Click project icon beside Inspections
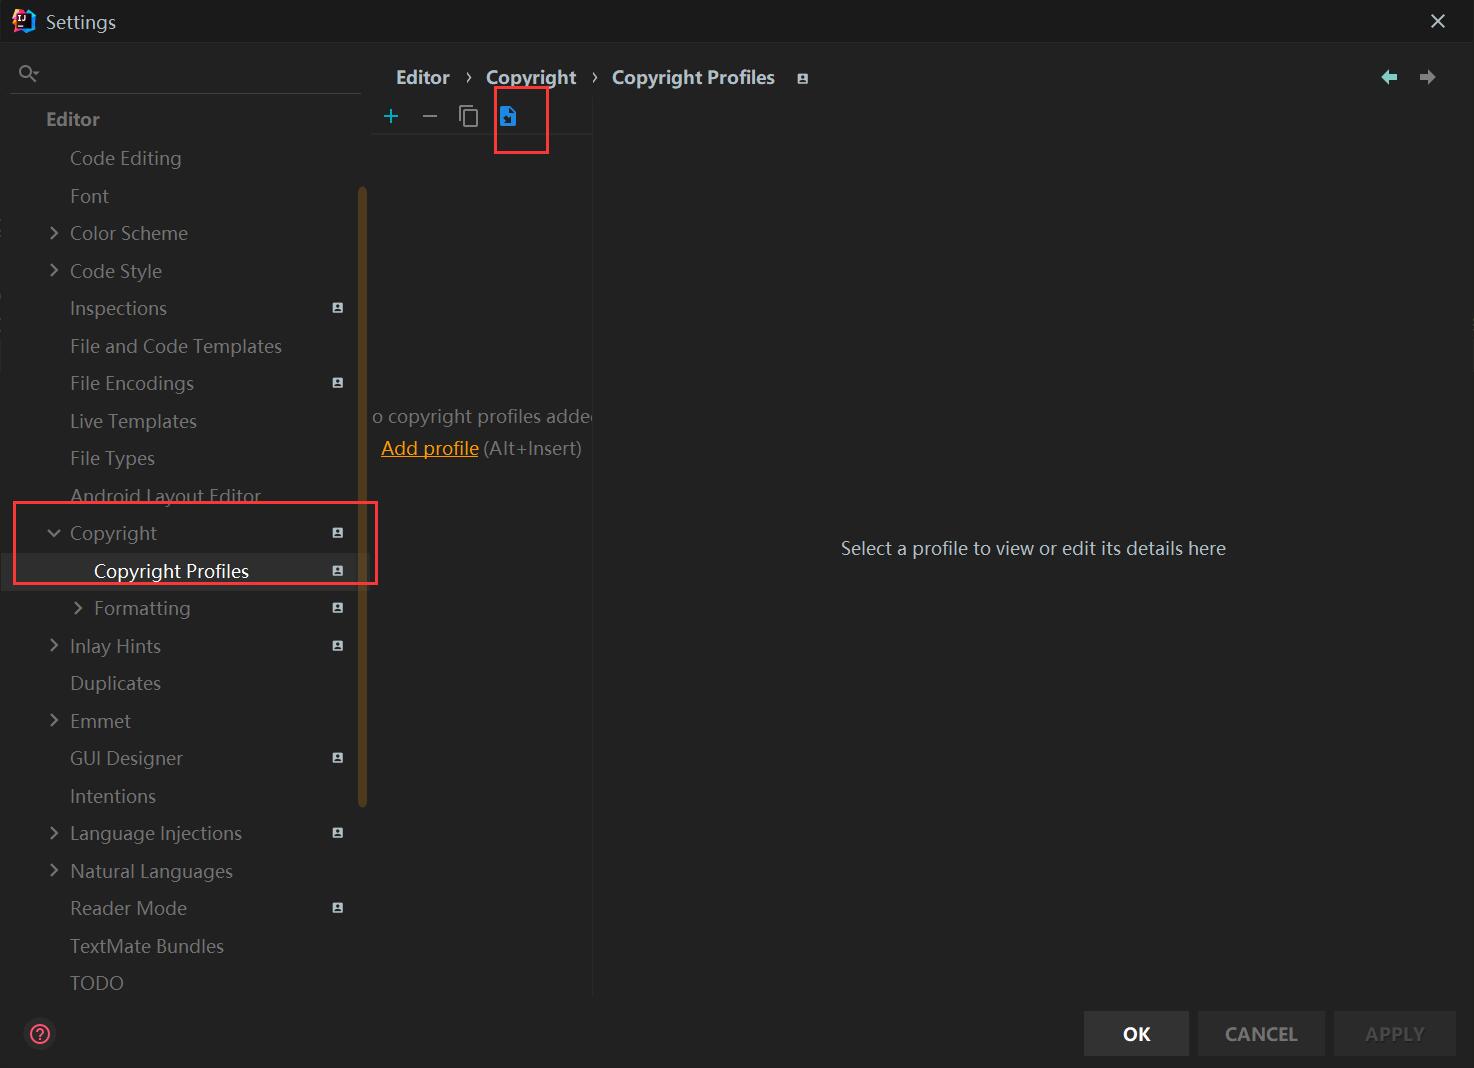Viewport: 1474px width, 1068px height. tap(338, 308)
